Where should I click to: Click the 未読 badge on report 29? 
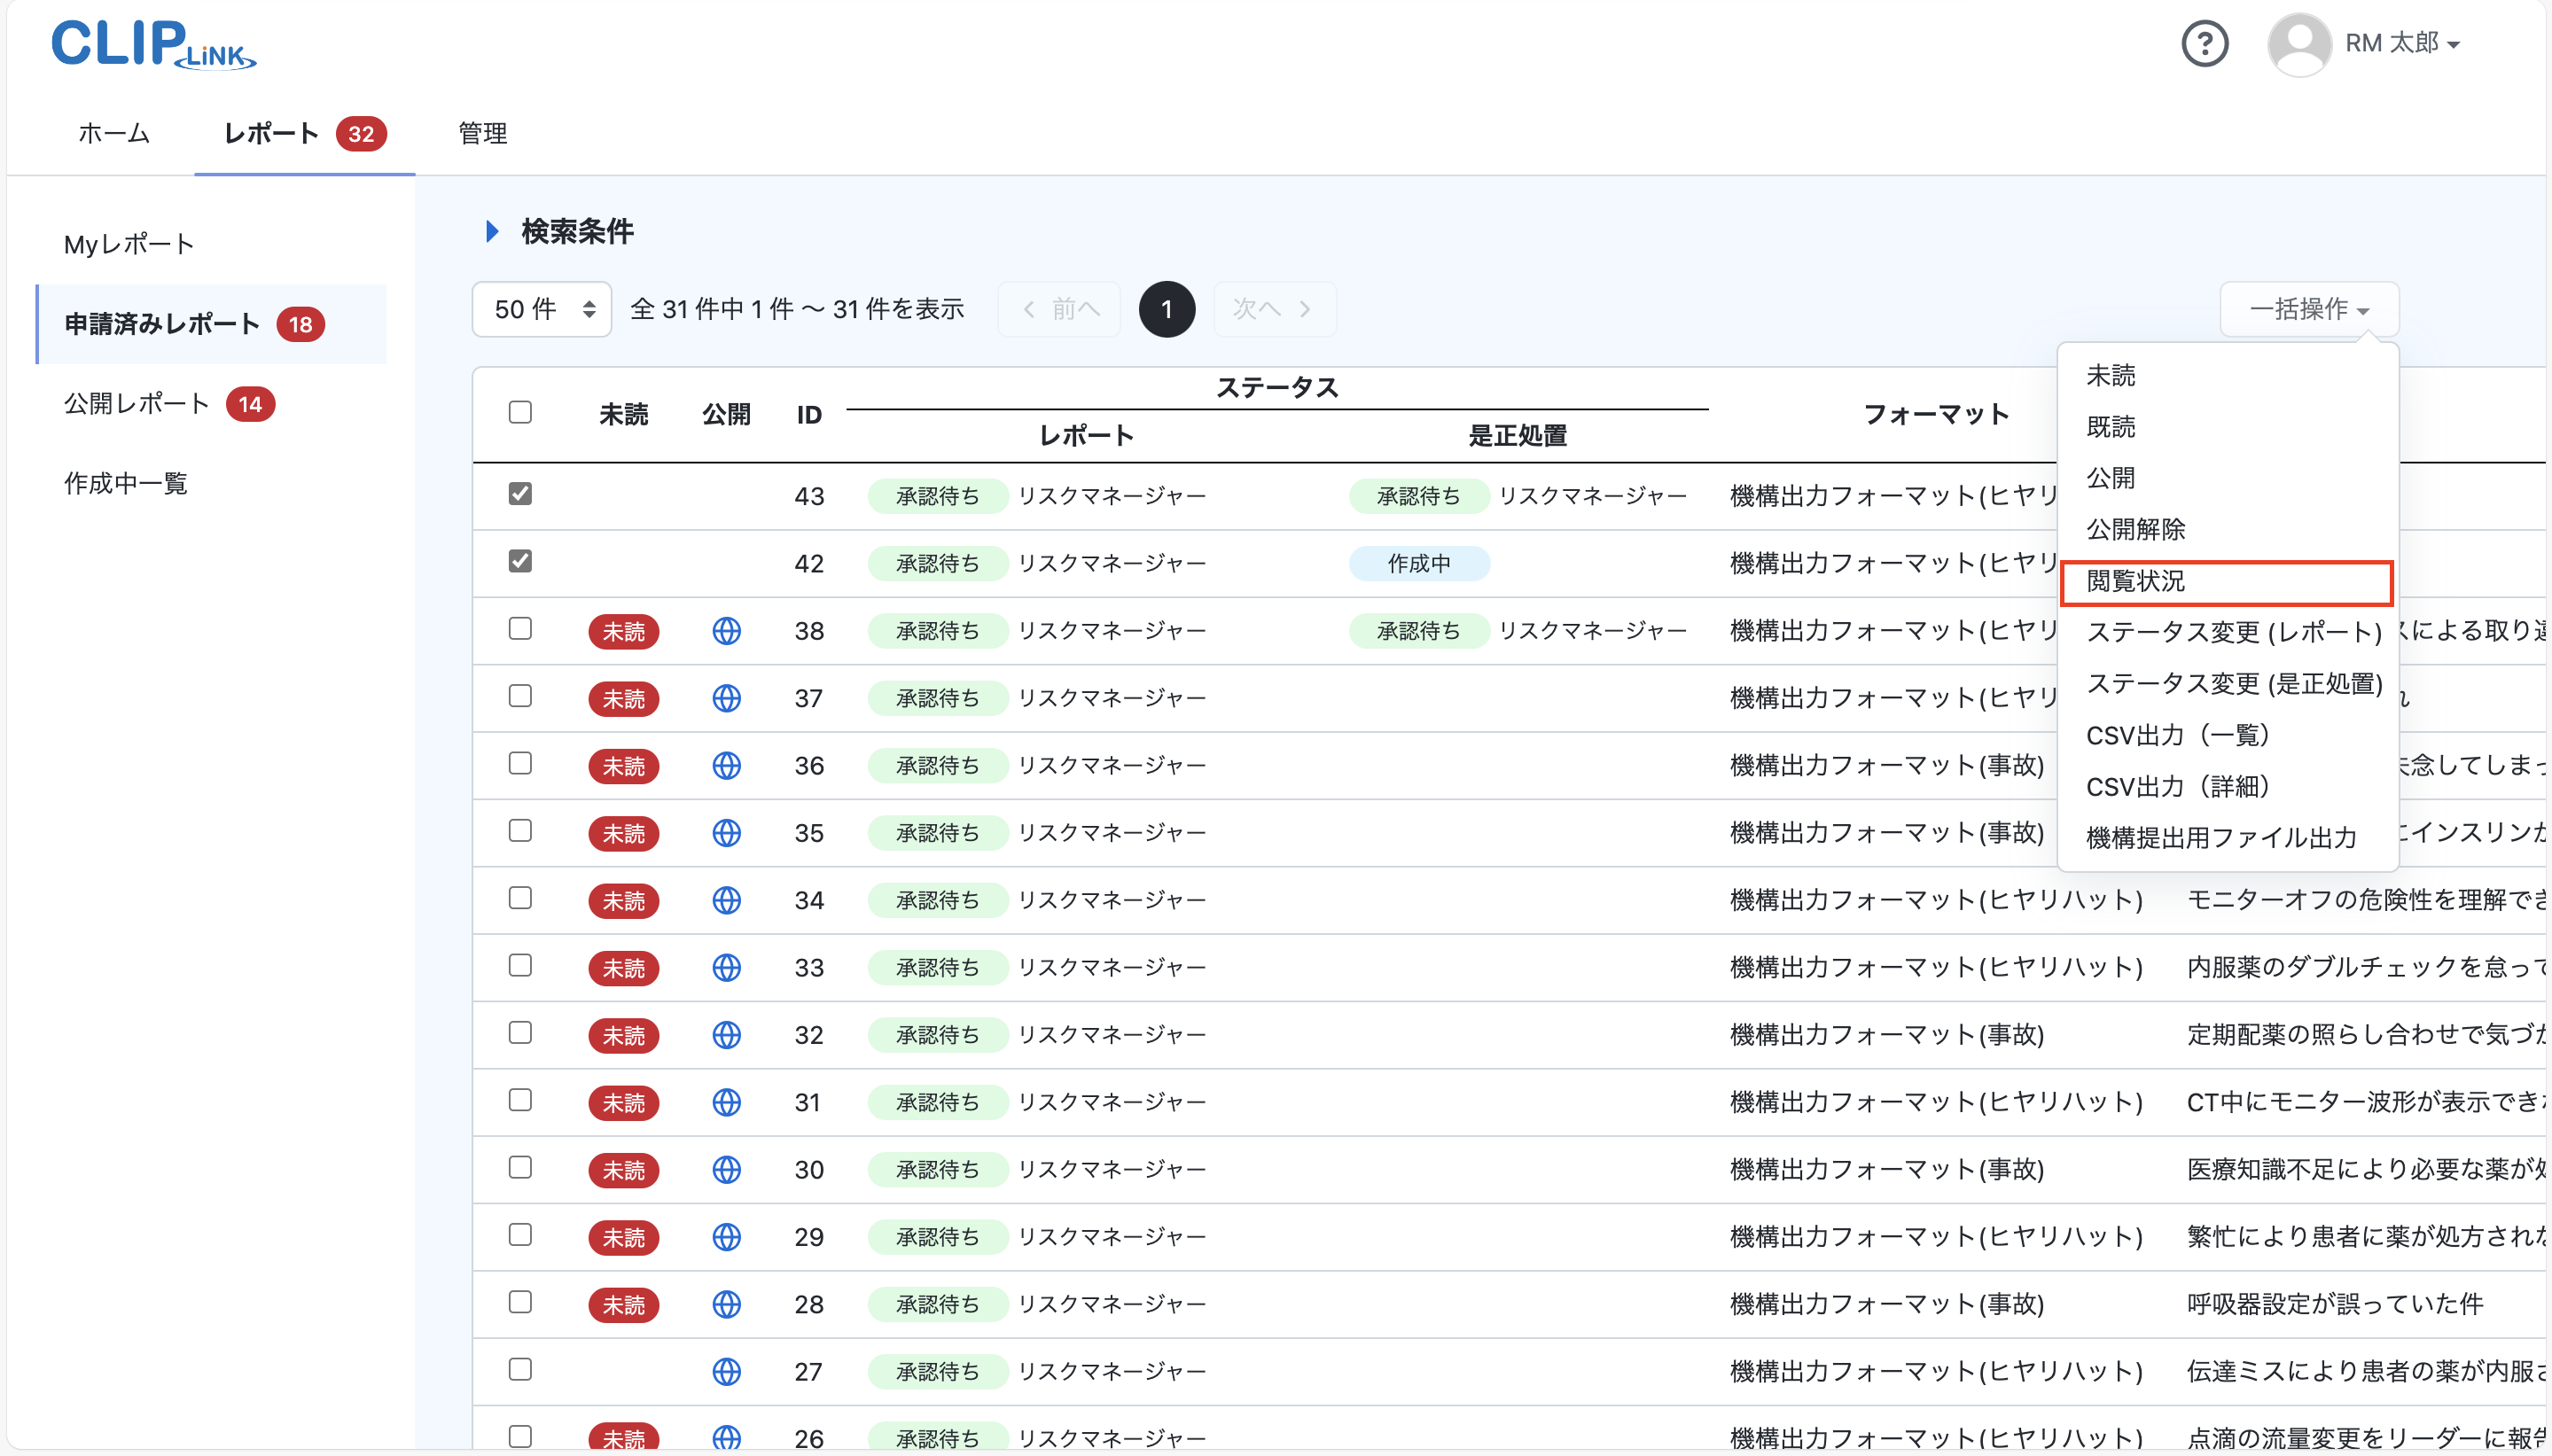point(624,1237)
